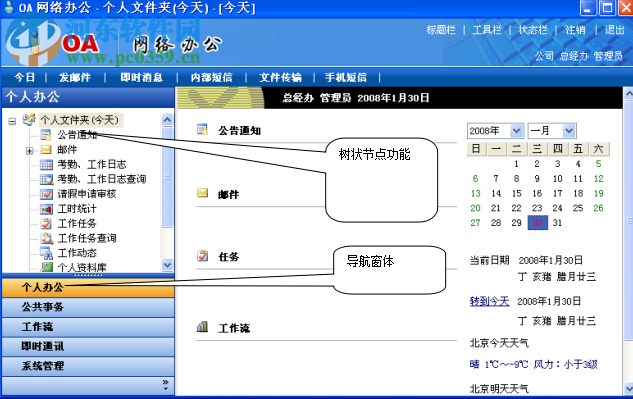Open the 内部短信 menu item
Viewport: 633px width, 399px height.
click(x=212, y=77)
